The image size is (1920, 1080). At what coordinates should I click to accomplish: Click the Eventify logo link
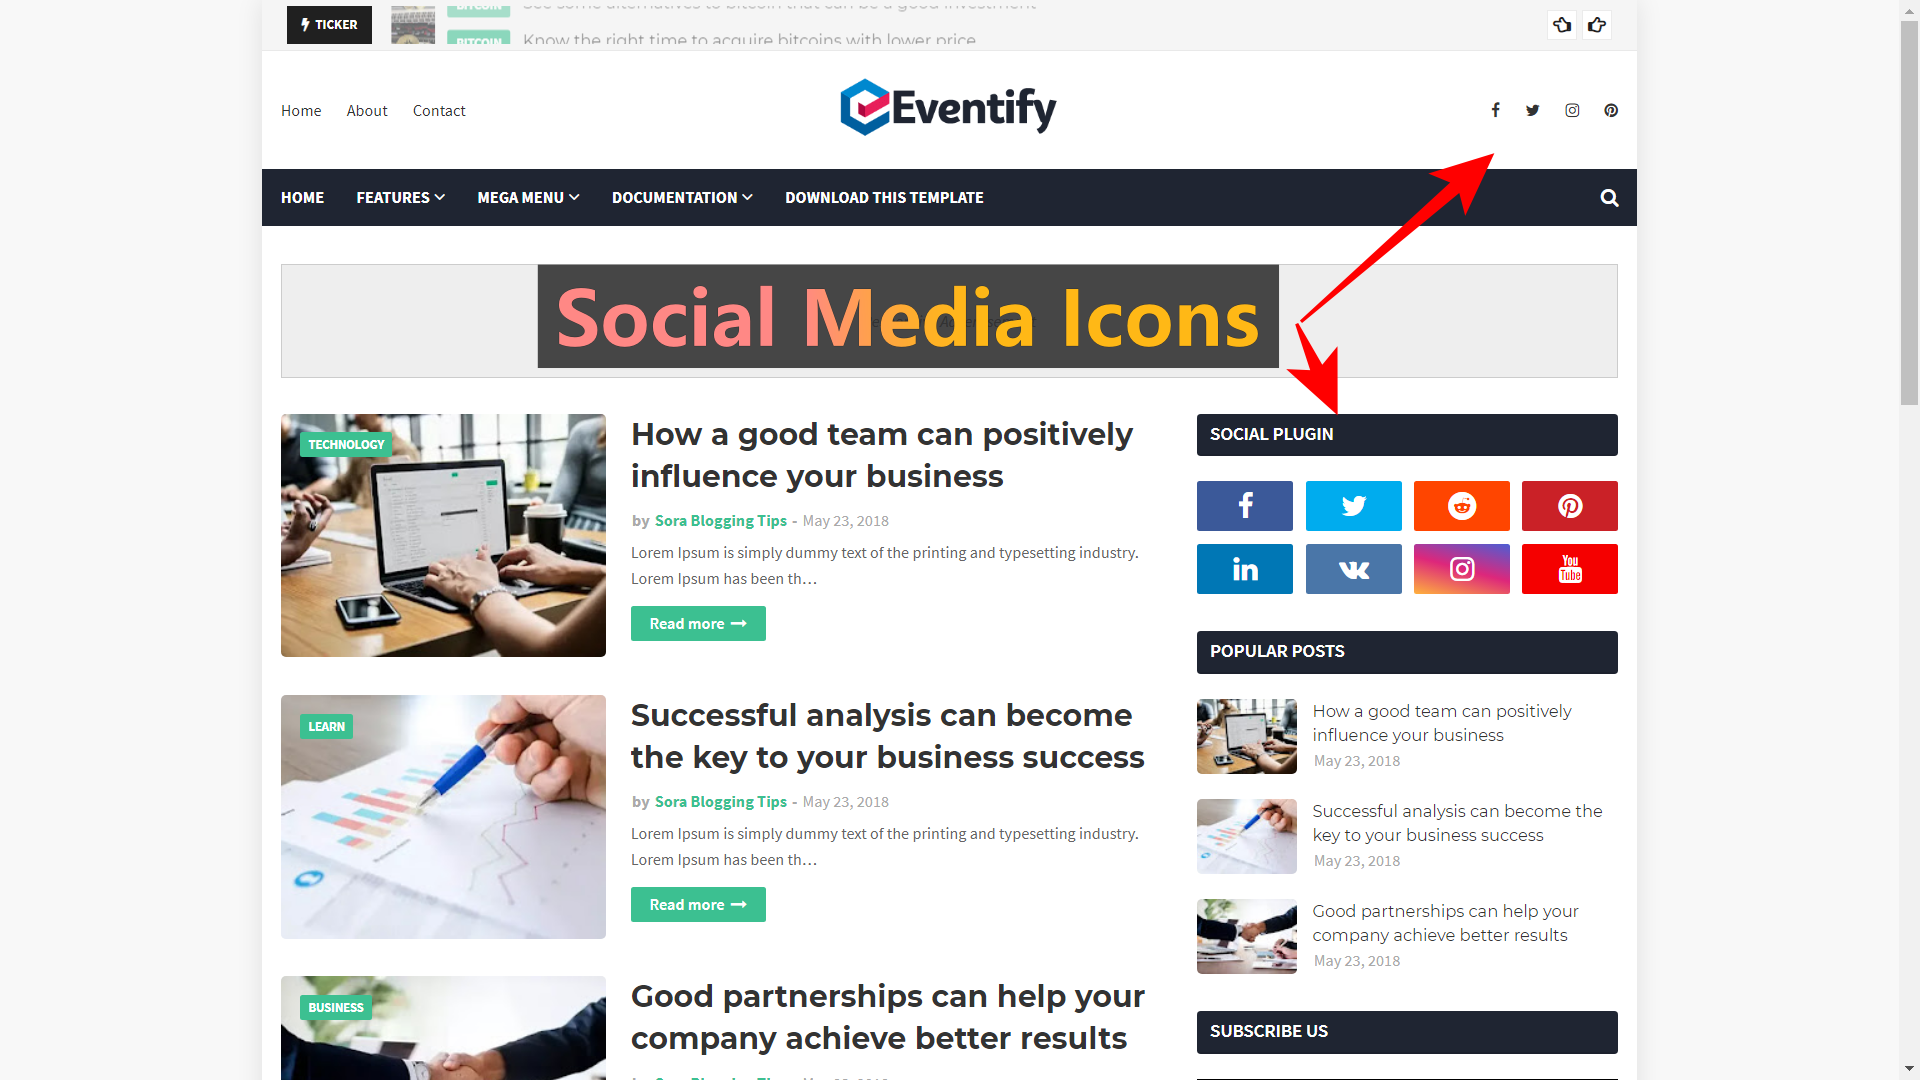coord(947,109)
